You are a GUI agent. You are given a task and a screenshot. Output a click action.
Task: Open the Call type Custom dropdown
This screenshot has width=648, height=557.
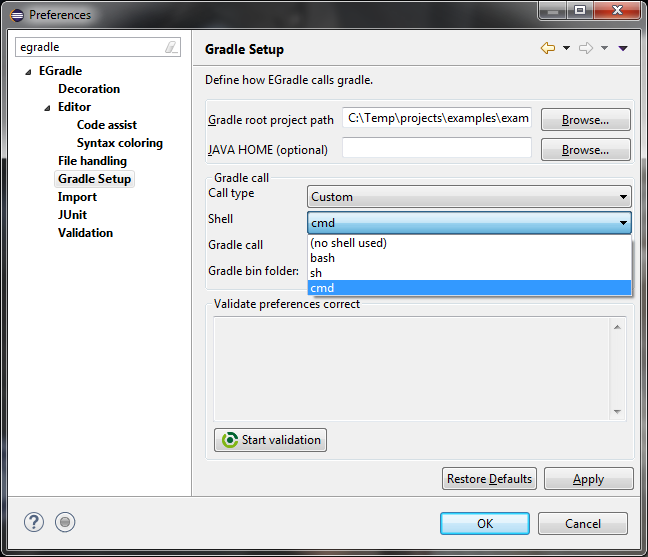tap(469, 197)
